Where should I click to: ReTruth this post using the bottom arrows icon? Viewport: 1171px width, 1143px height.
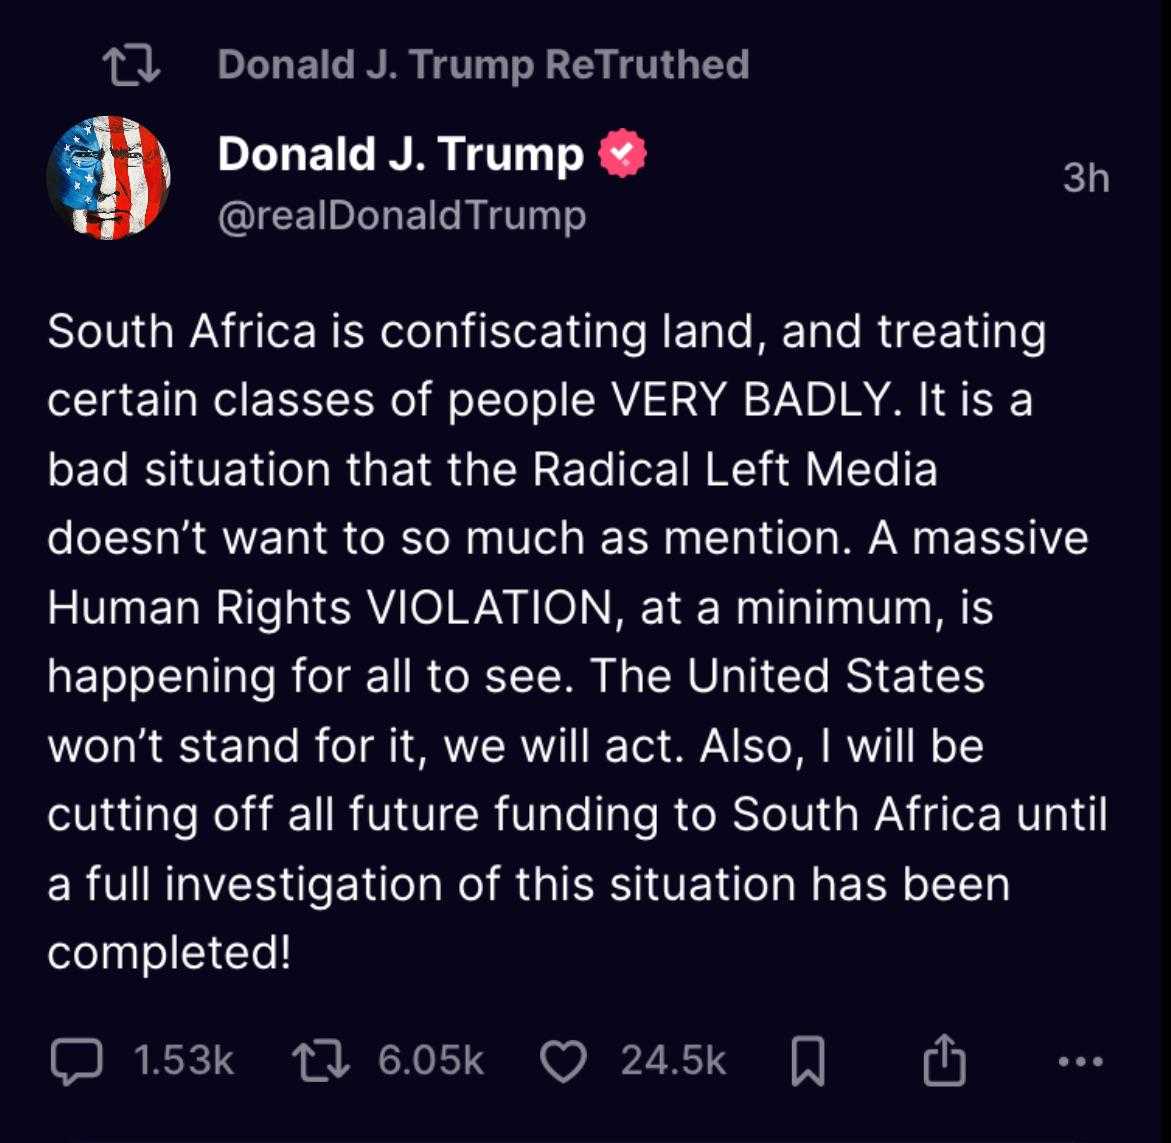coord(319,1061)
